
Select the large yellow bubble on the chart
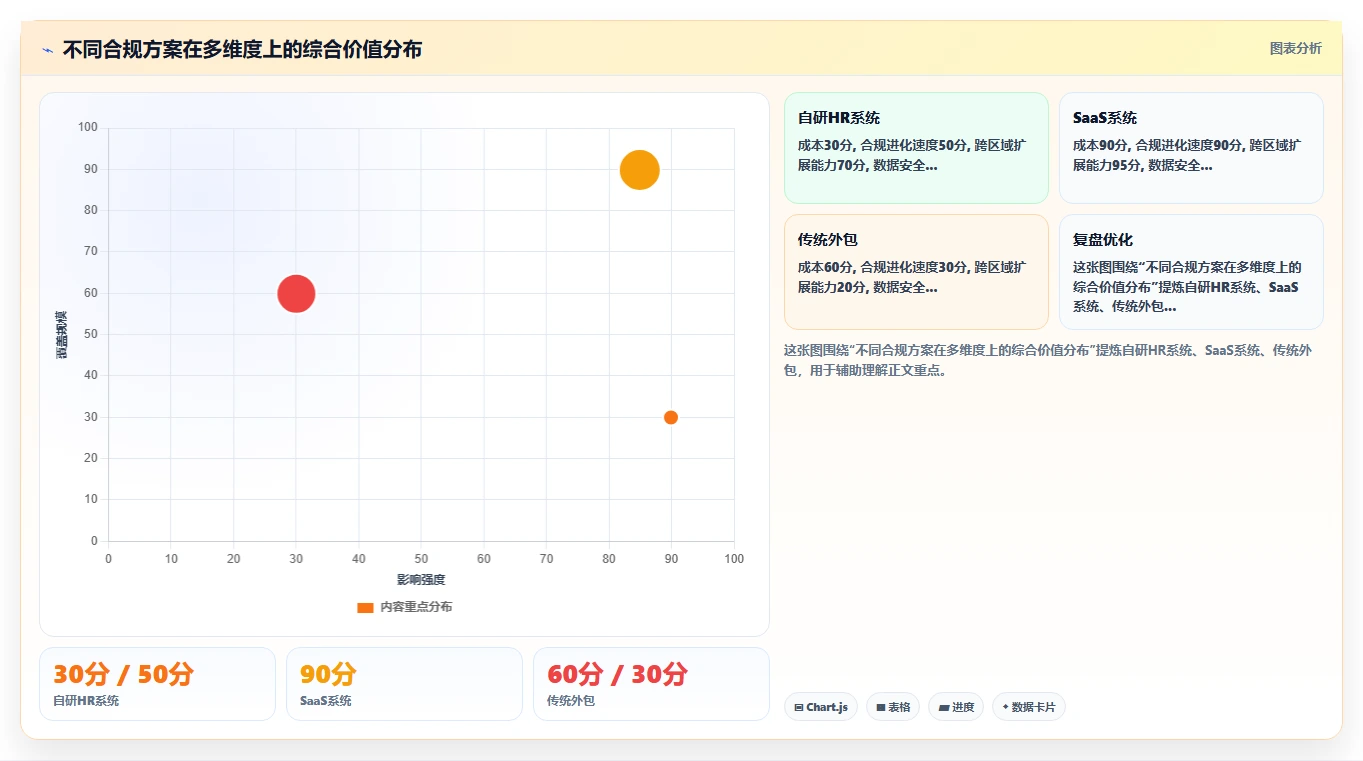pos(640,169)
